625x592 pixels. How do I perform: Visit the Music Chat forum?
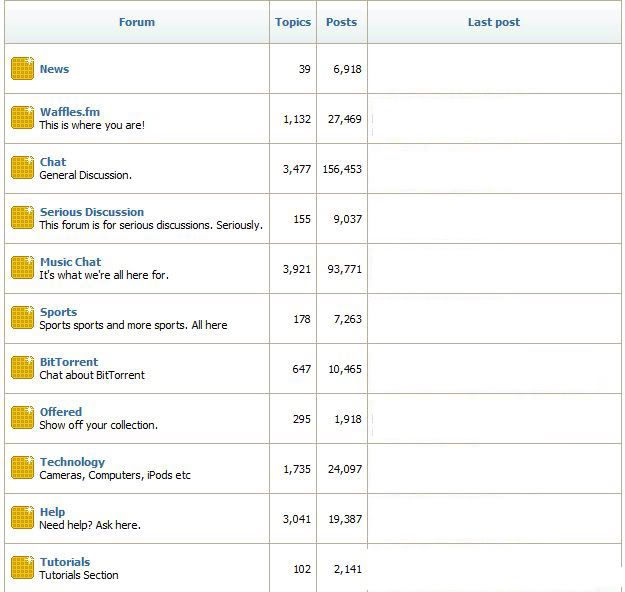[x=70, y=262]
